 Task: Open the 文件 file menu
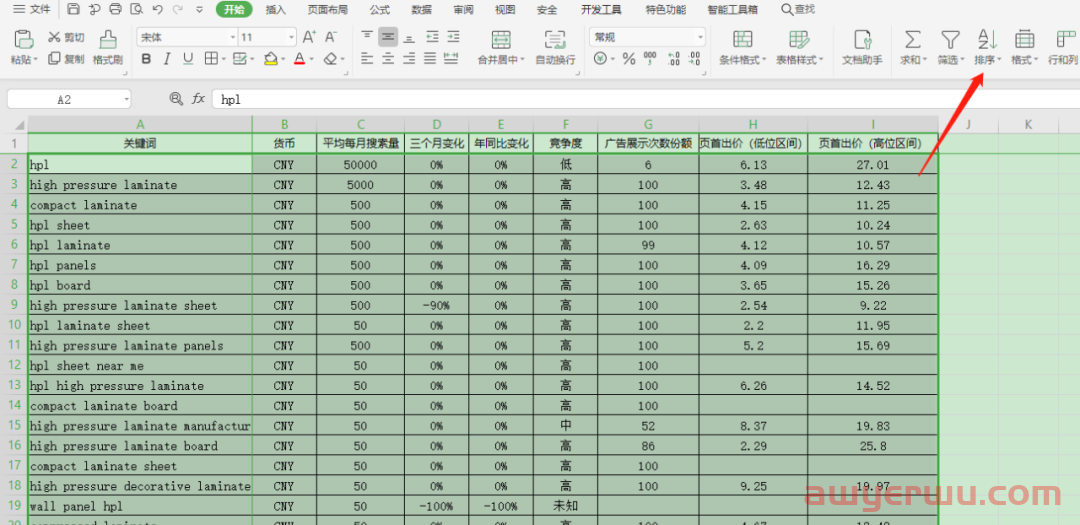(x=32, y=10)
